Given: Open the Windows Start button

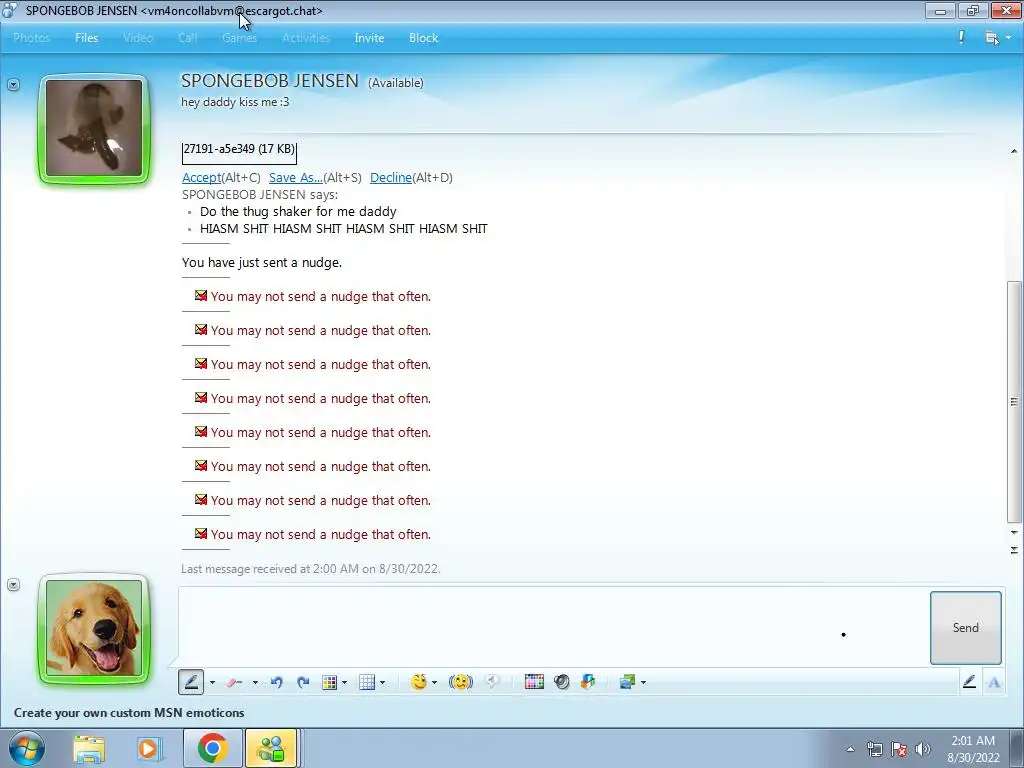Looking at the screenshot, I should [26, 748].
